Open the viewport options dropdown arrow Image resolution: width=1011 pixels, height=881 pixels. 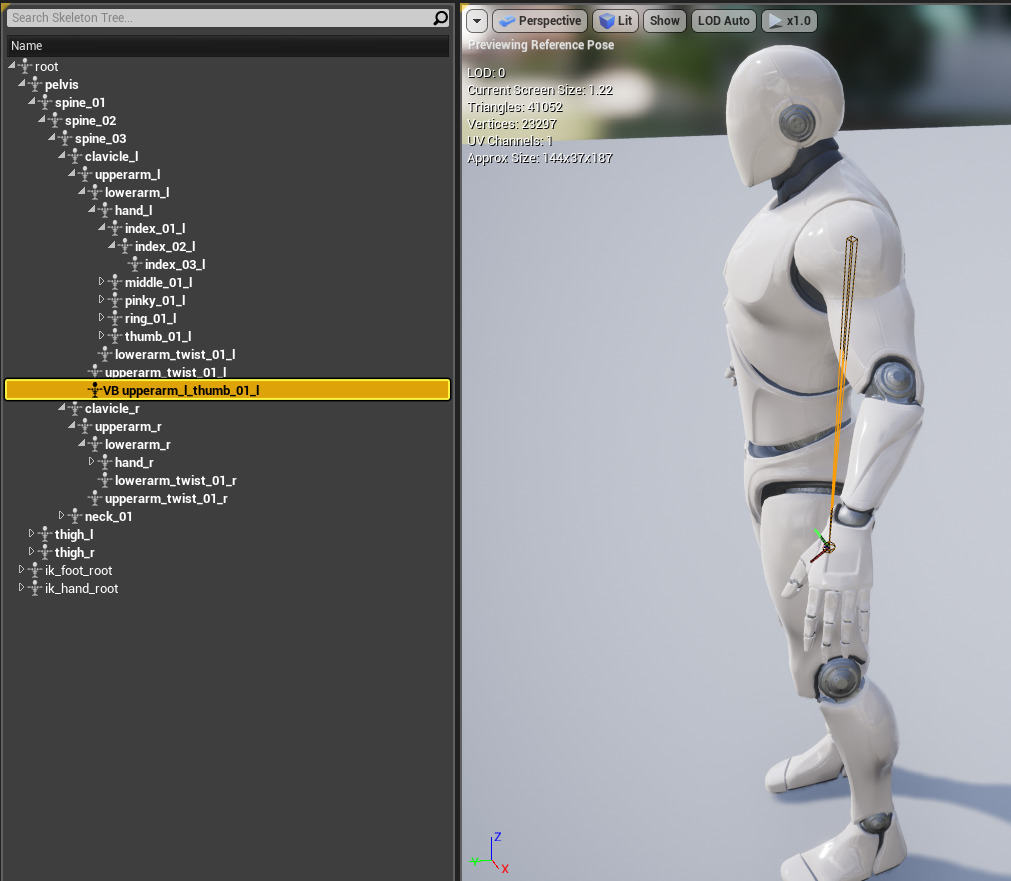pos(477,21)
